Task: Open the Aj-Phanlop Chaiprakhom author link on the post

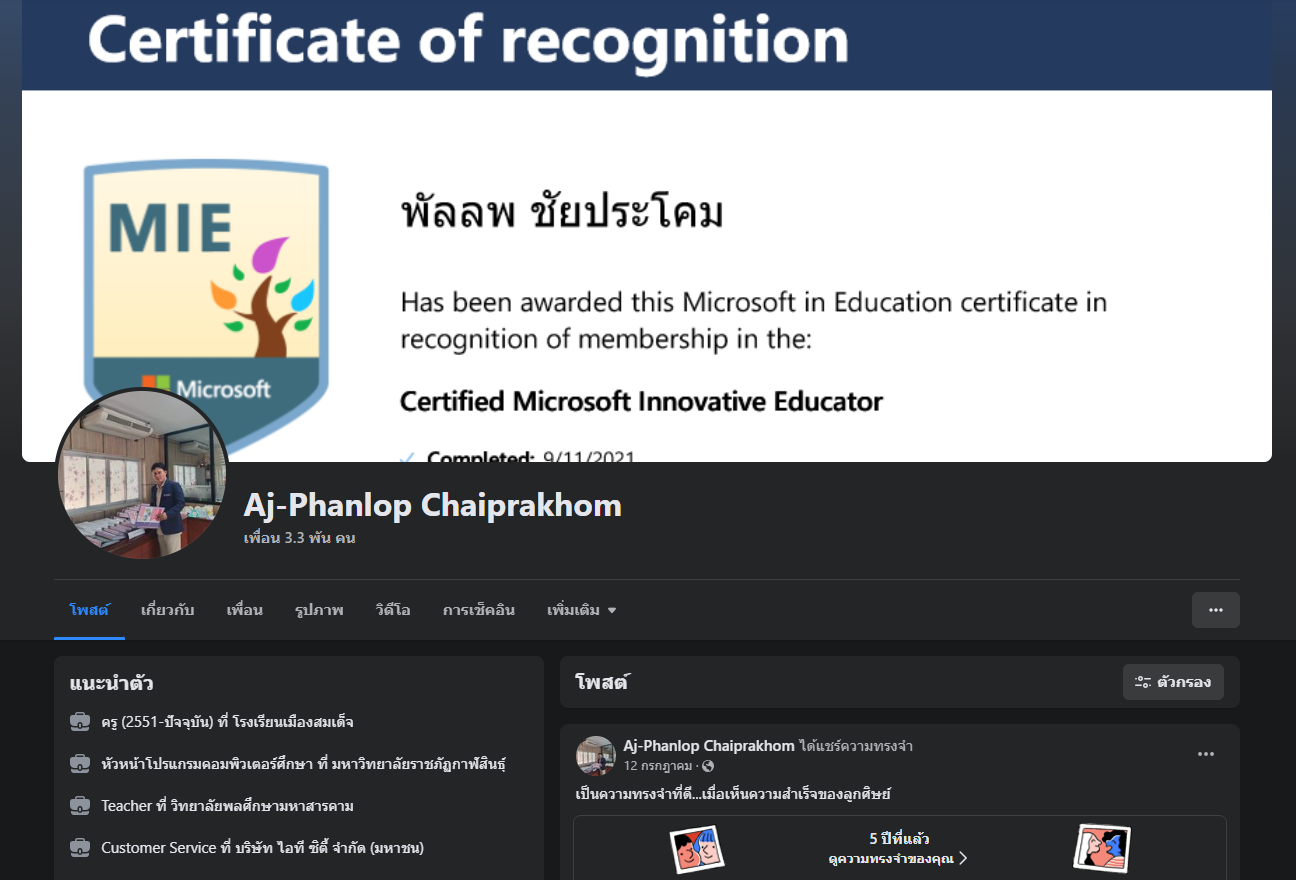Action: [x=709, y=746]
